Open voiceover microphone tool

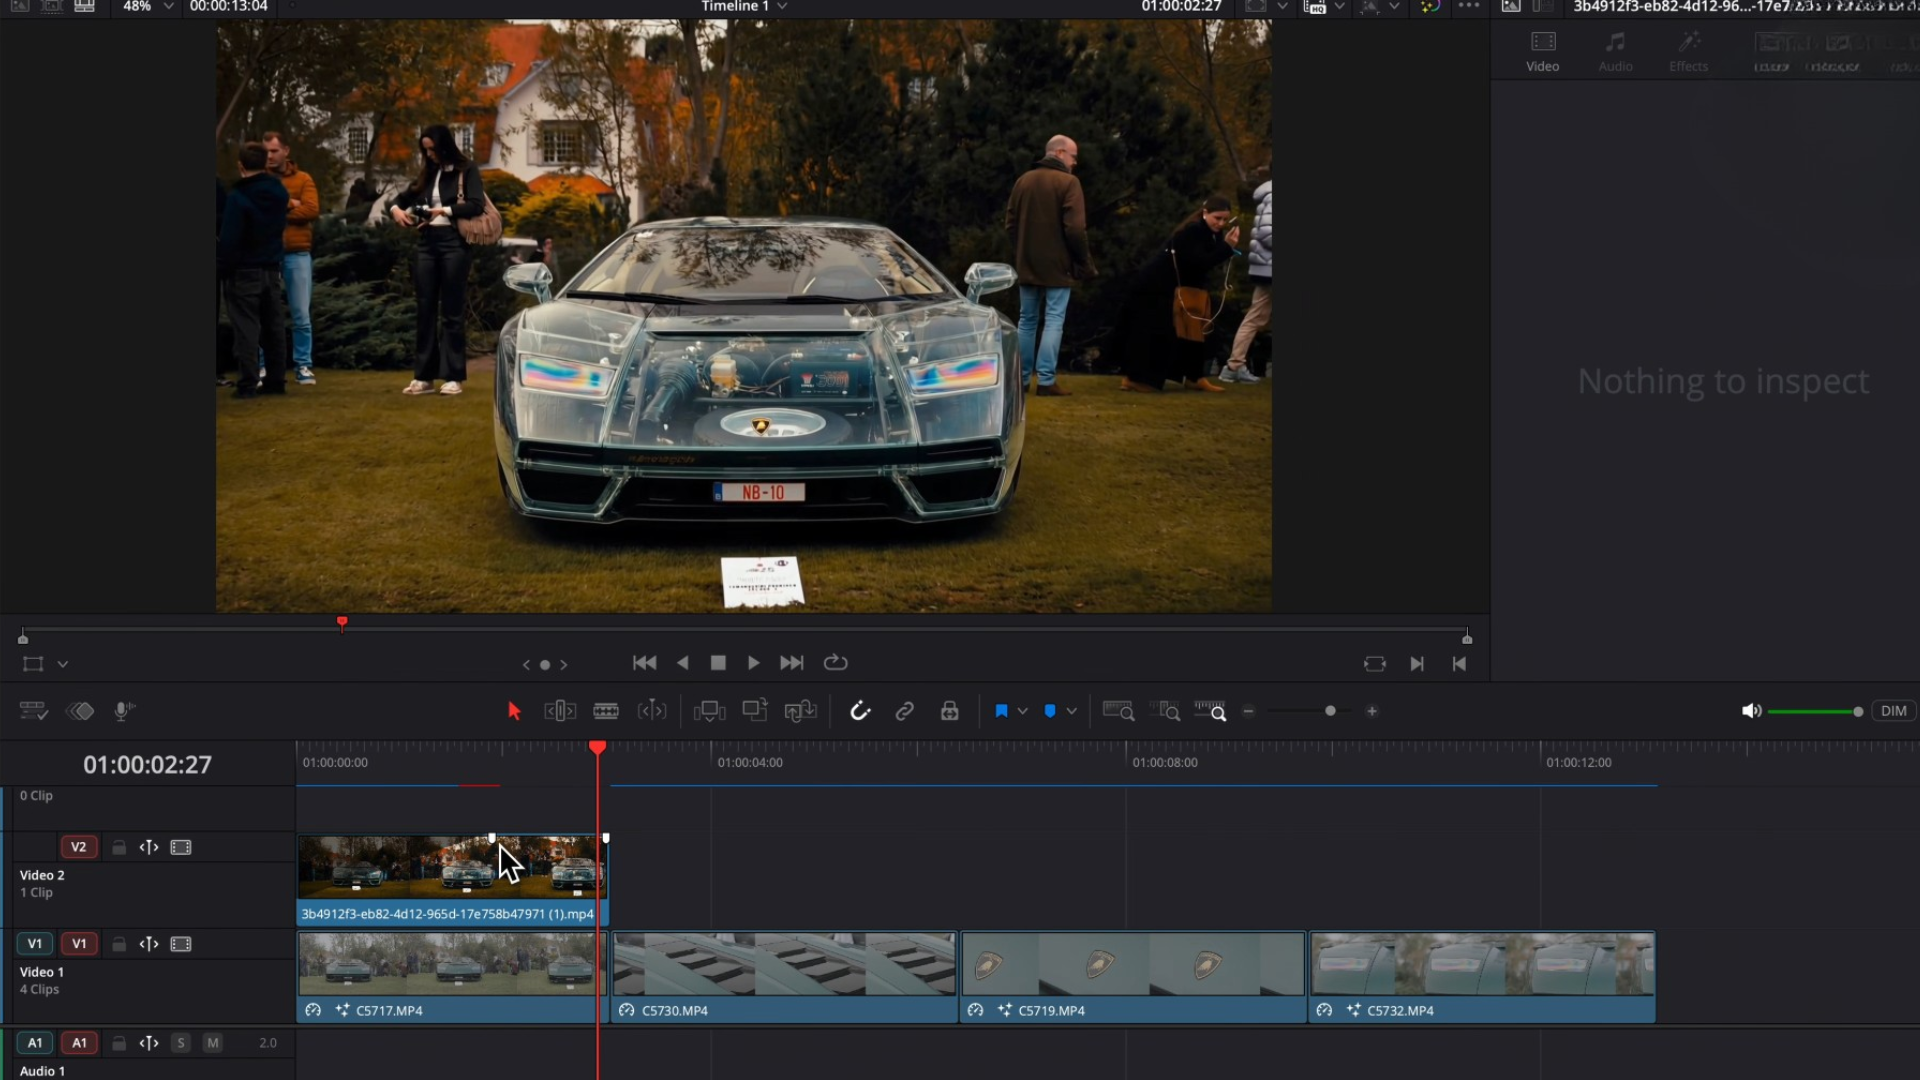click(123, 711)
